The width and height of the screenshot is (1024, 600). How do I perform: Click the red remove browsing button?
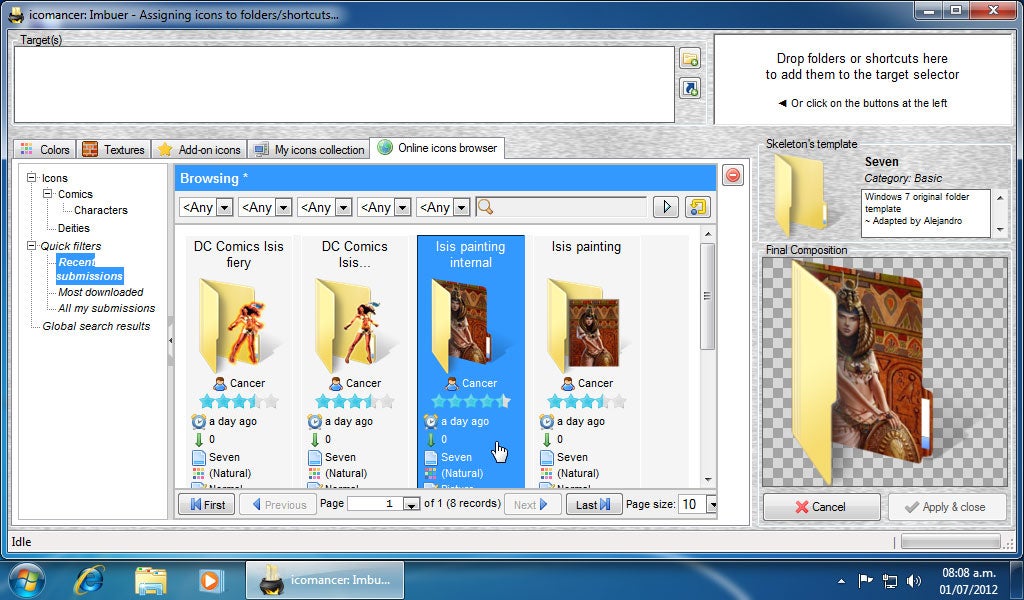(733, 175)
